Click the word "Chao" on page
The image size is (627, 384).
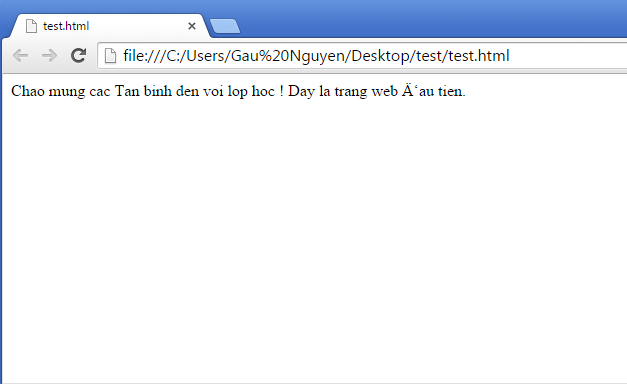point(28,91)
